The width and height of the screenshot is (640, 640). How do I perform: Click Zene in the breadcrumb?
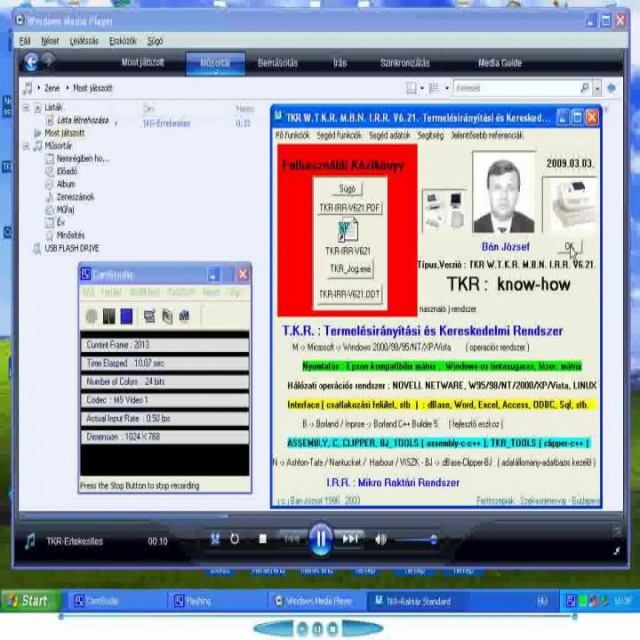click(52, 88)
